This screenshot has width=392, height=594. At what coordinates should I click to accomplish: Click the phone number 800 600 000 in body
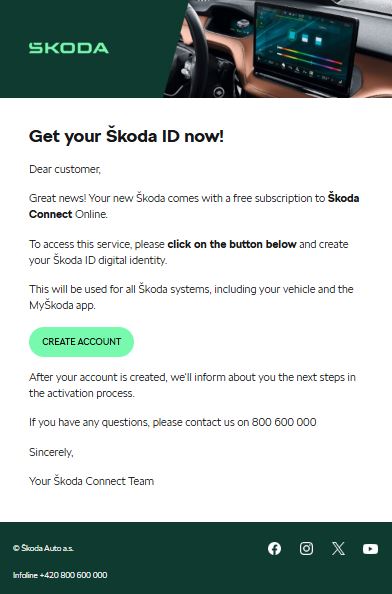point(284,422)
